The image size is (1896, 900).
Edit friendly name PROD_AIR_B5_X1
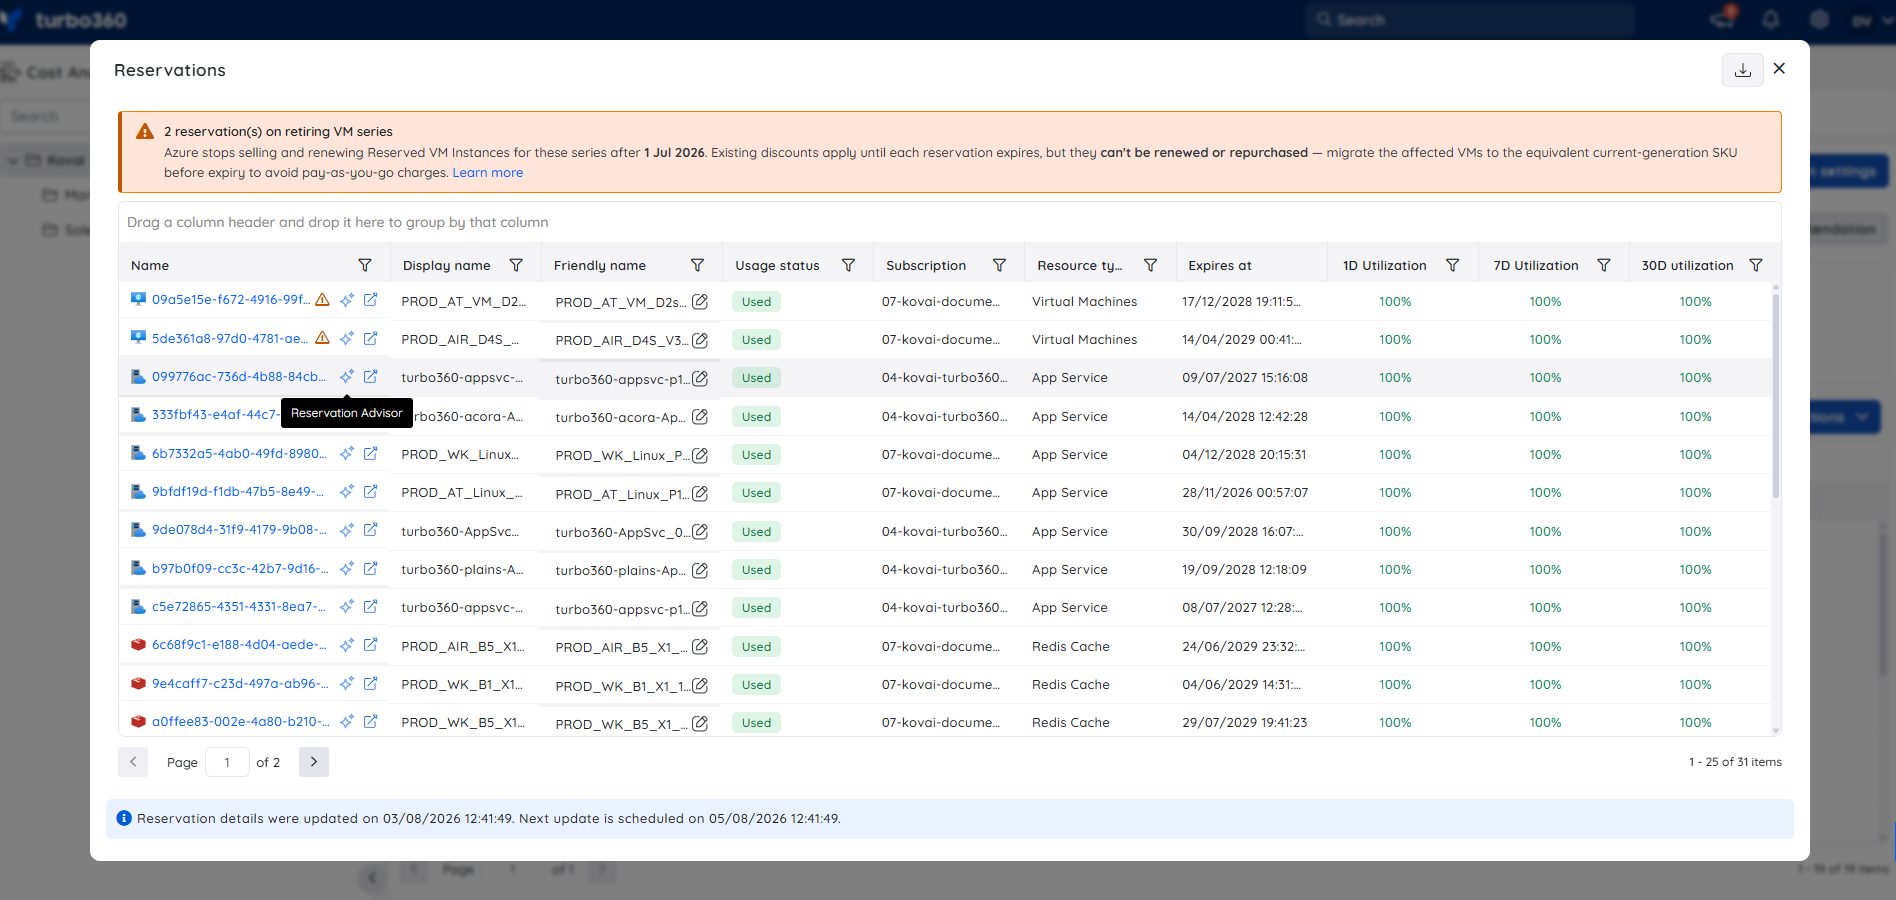pyautogui.click(x=700, y=647)
